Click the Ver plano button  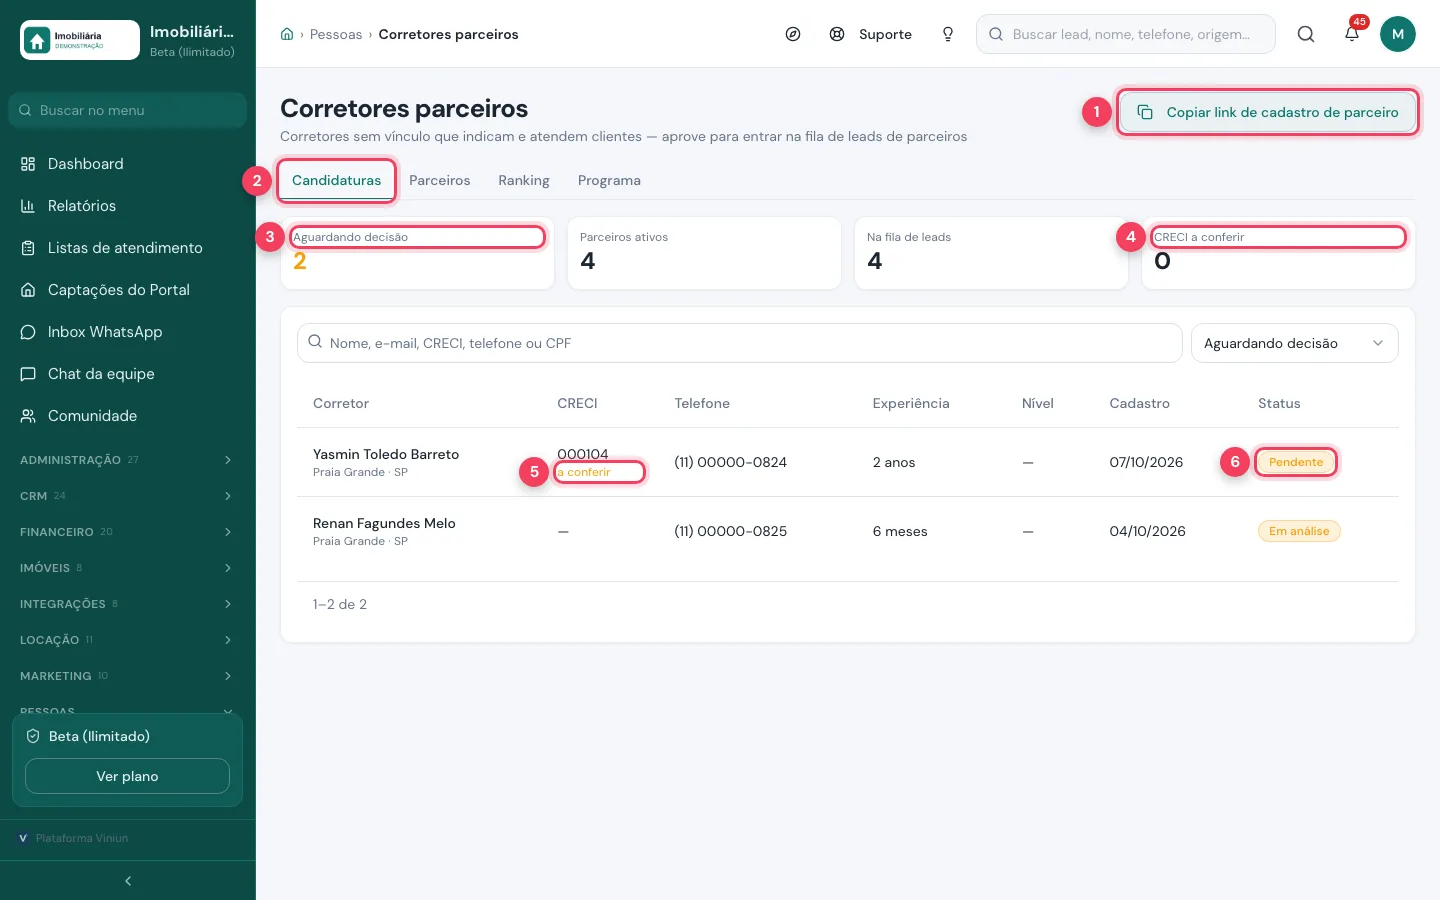pyautogui.click(x=127, y=776)
